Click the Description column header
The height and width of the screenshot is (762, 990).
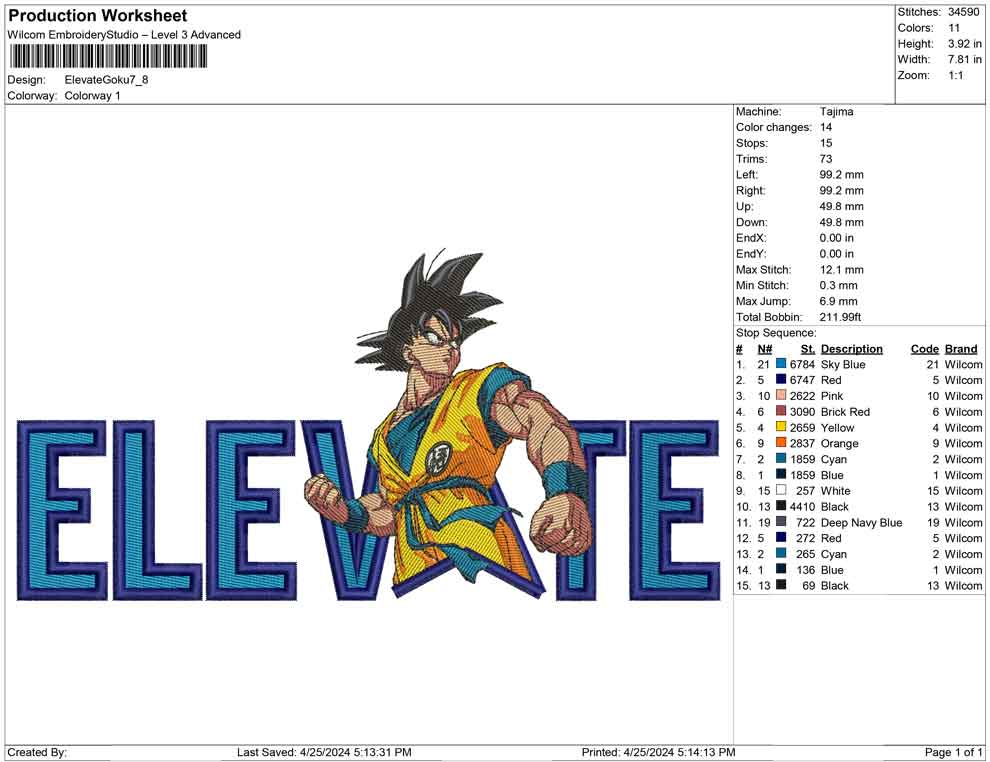click(x=851, y=348)
